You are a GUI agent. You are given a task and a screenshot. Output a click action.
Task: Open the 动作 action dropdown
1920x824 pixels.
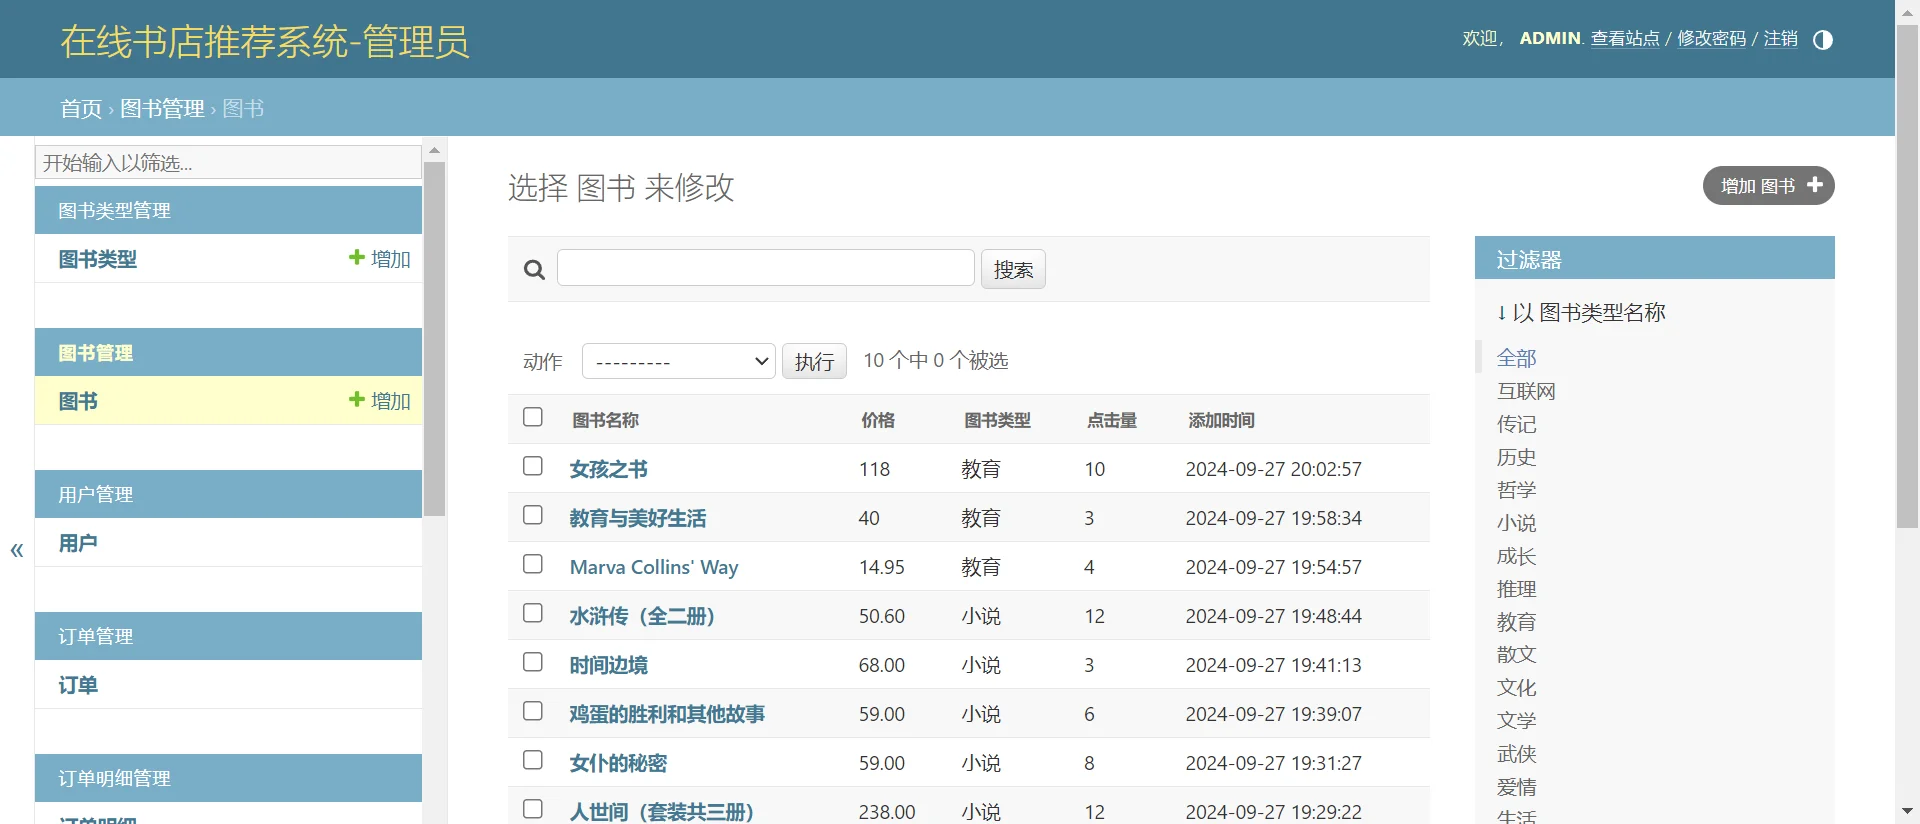pyautogui.click(x=679, y=361)
